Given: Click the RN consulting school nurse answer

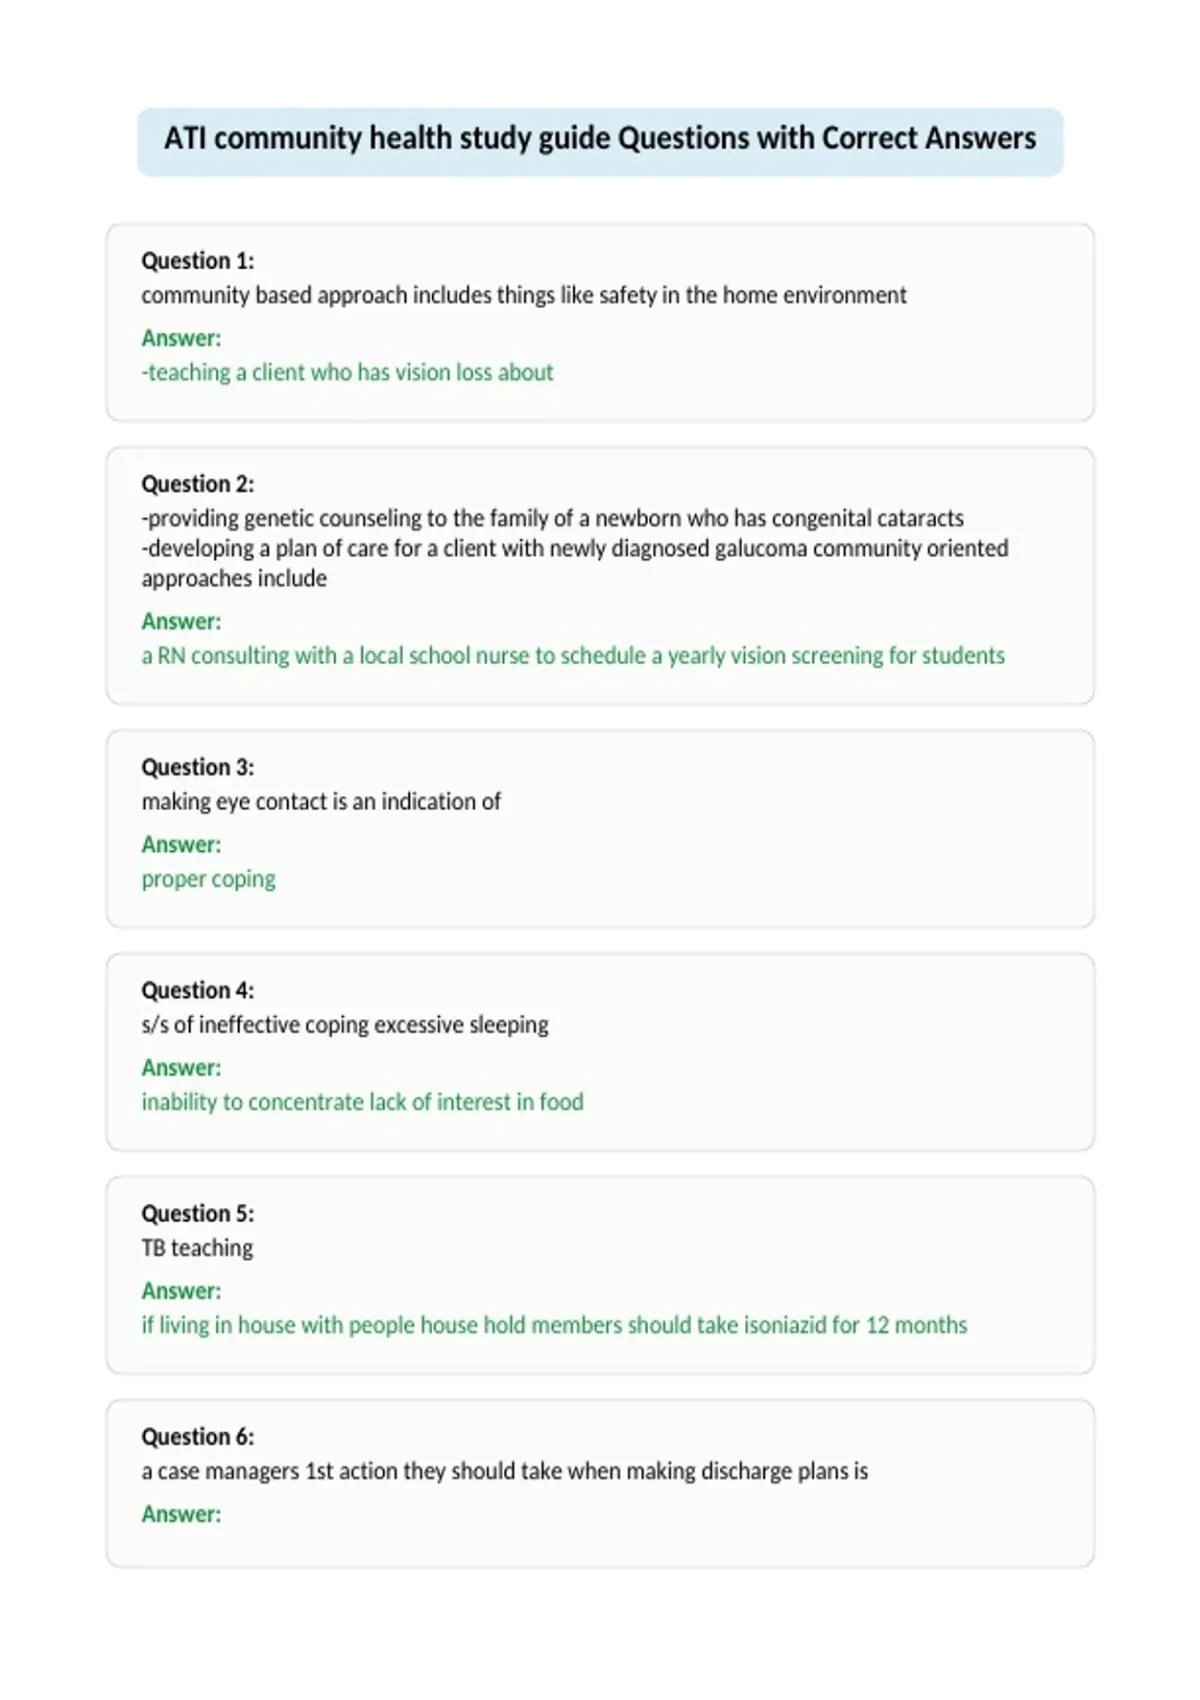Looking at the screenshot, I should point(573,655).
